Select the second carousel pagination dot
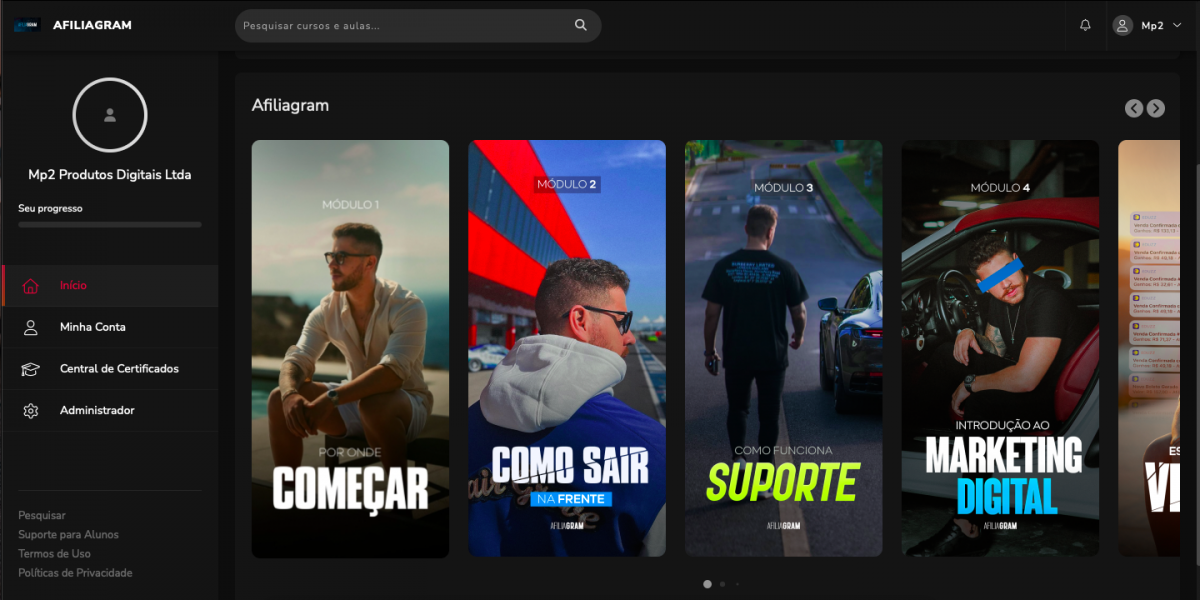Viewport: 1200px width, 600px height. point(722,583)
